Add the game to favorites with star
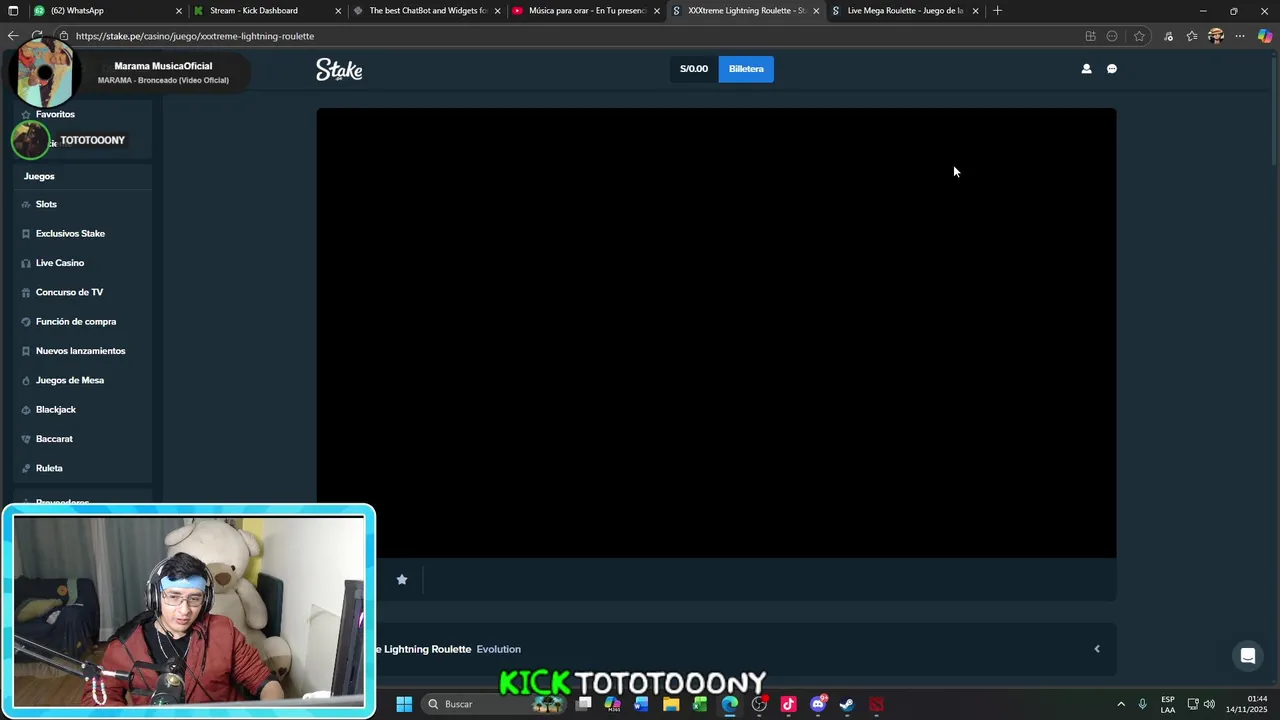This screenshot has height=720, width=1280. 402,579
